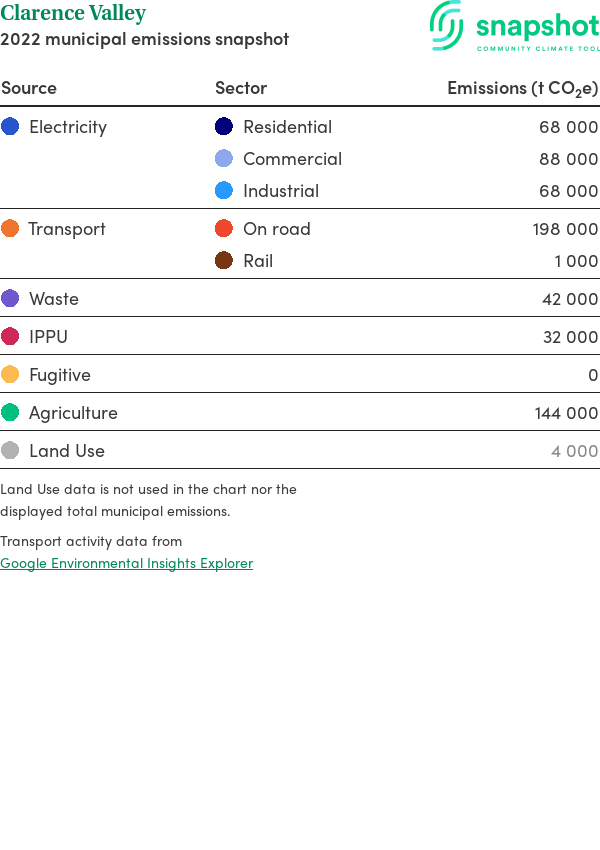Click the blue Electricity source dot
The height and width of the screenshot is (850, 600).
point(10,126)
